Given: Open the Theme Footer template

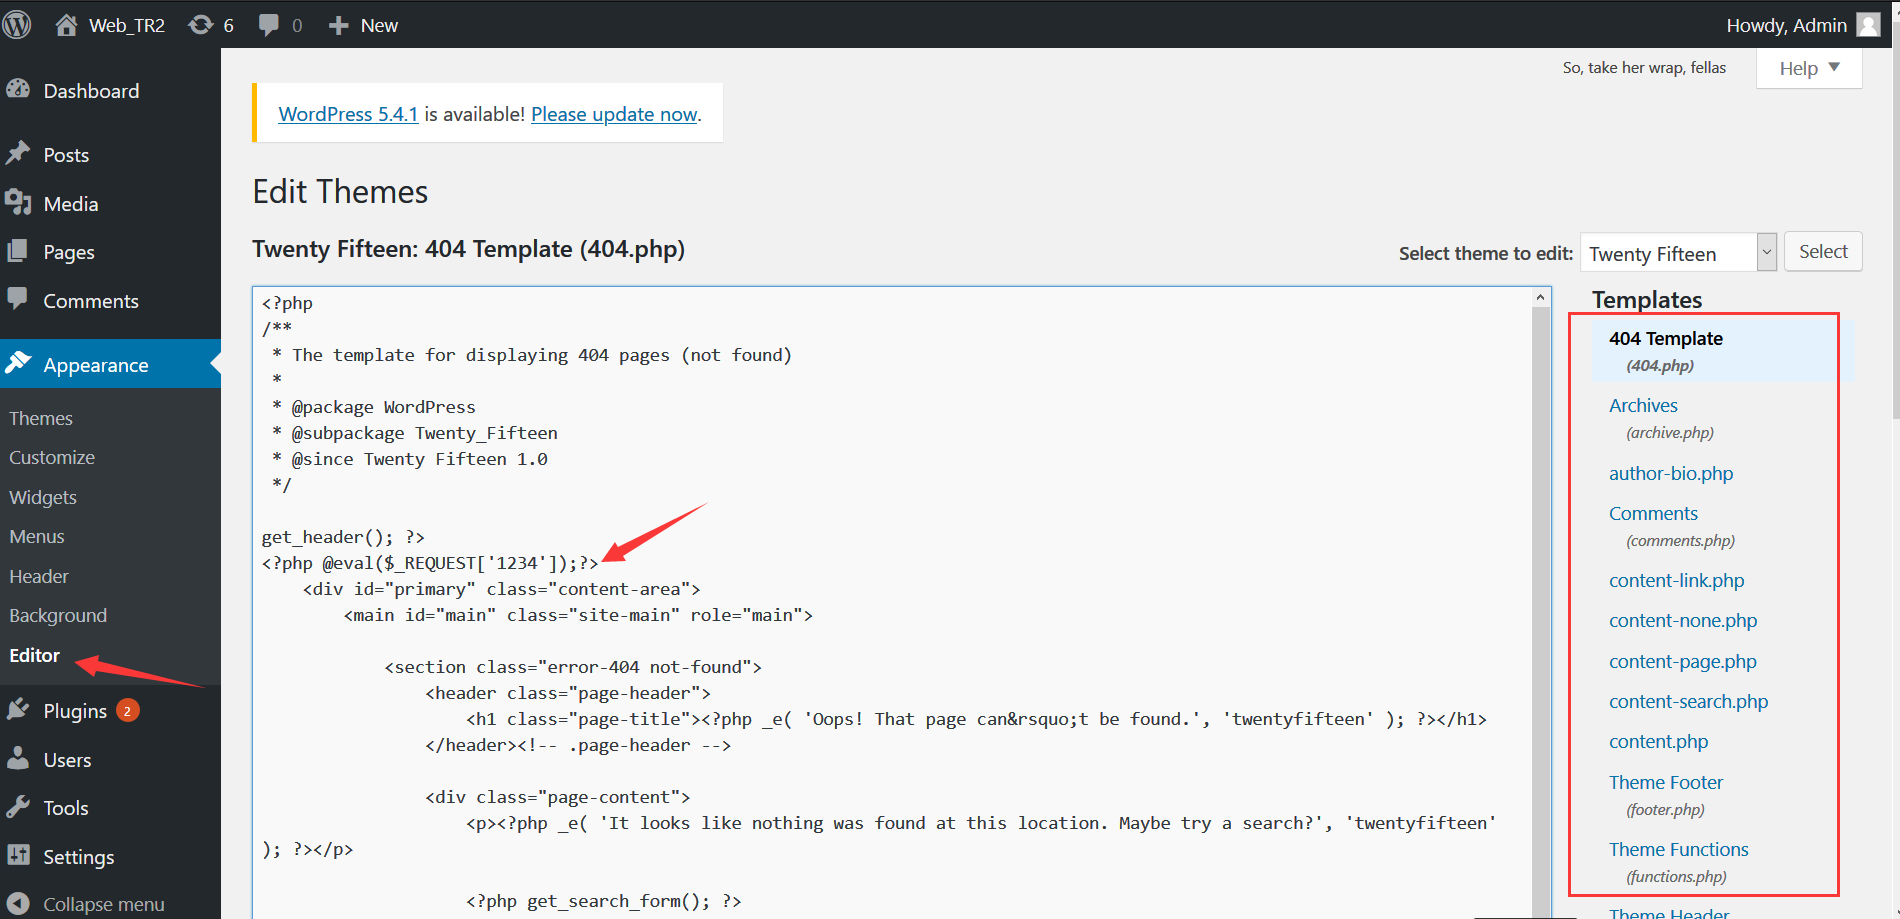Looking at the screenshot, I should click(x=1666, y=782).
